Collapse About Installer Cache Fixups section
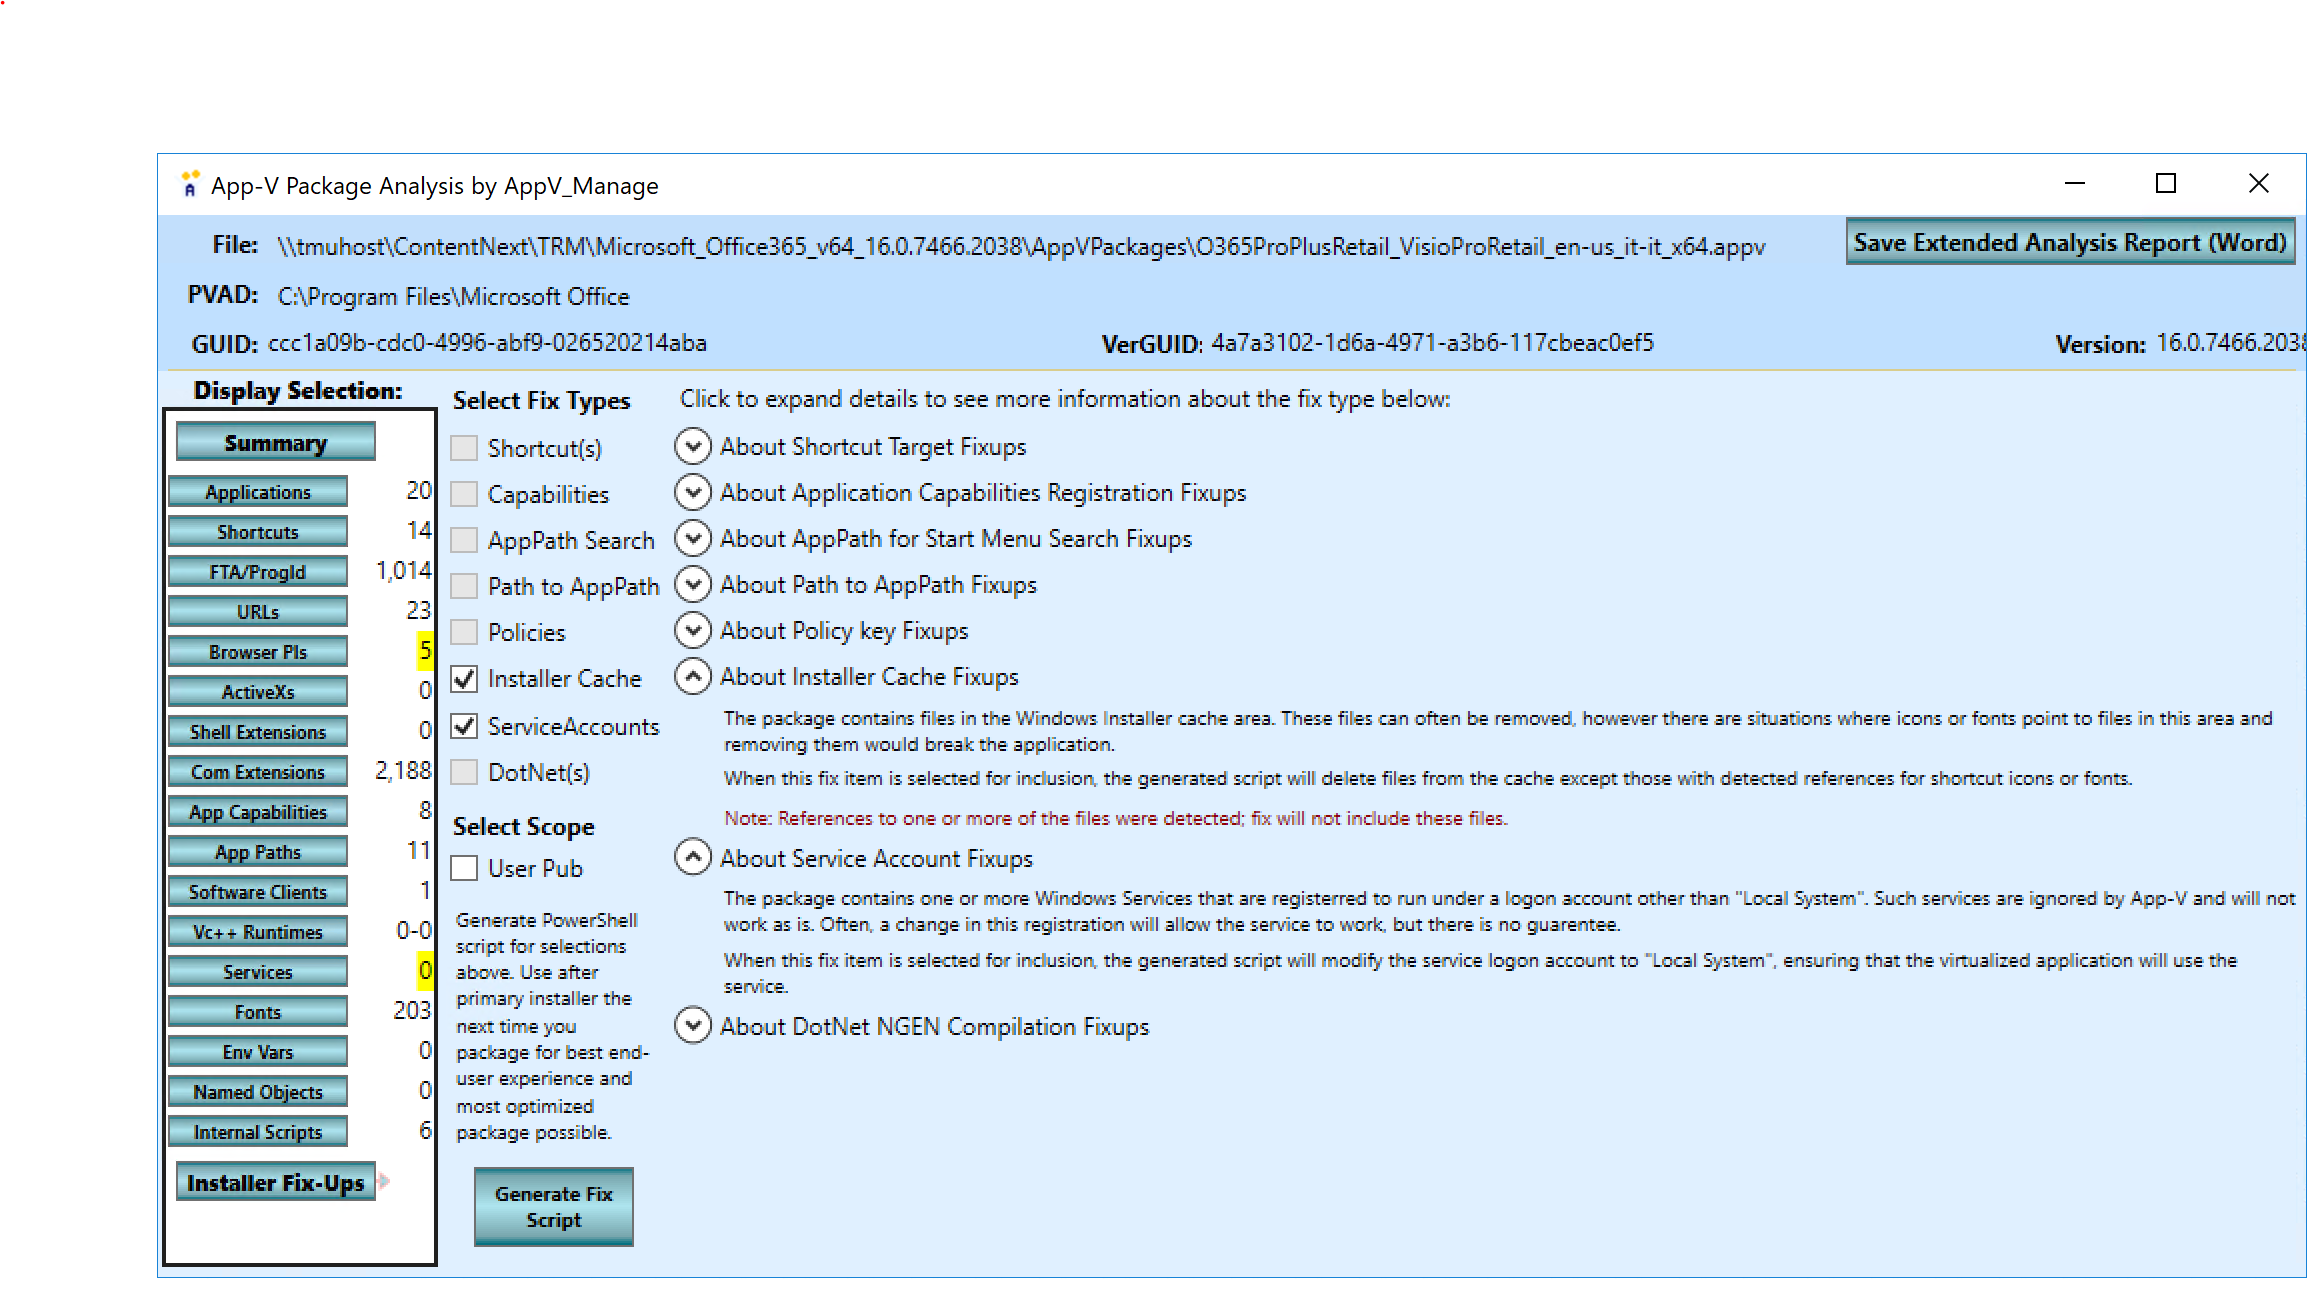 [693, 676]
